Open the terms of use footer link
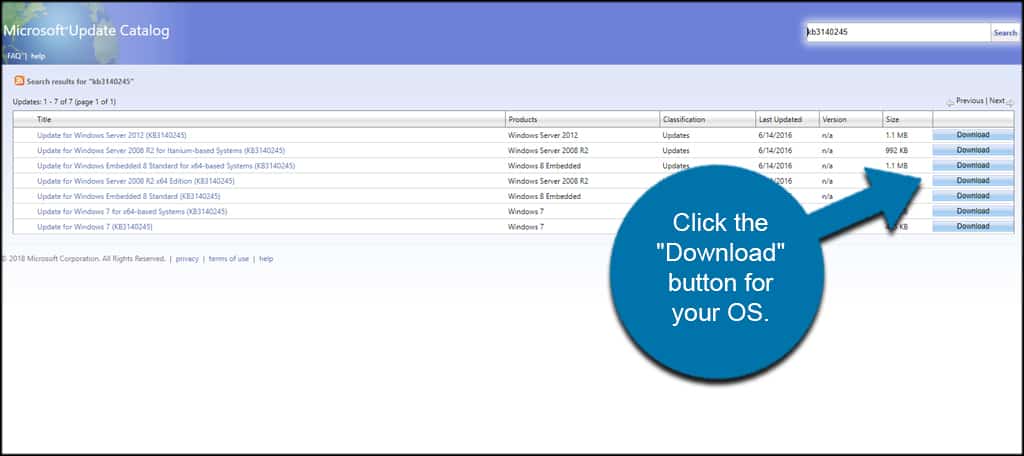The image size is (1024, 456). (229, 259)
